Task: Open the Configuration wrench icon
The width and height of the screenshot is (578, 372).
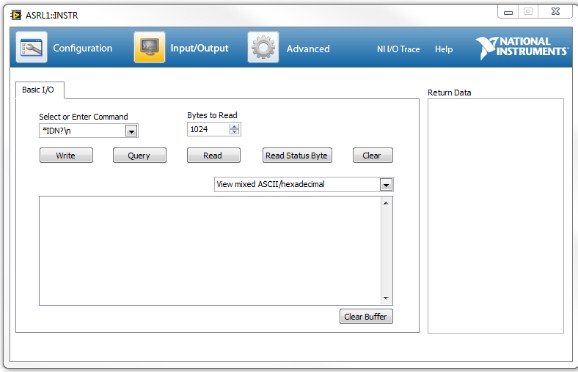Action: point(31,47)
